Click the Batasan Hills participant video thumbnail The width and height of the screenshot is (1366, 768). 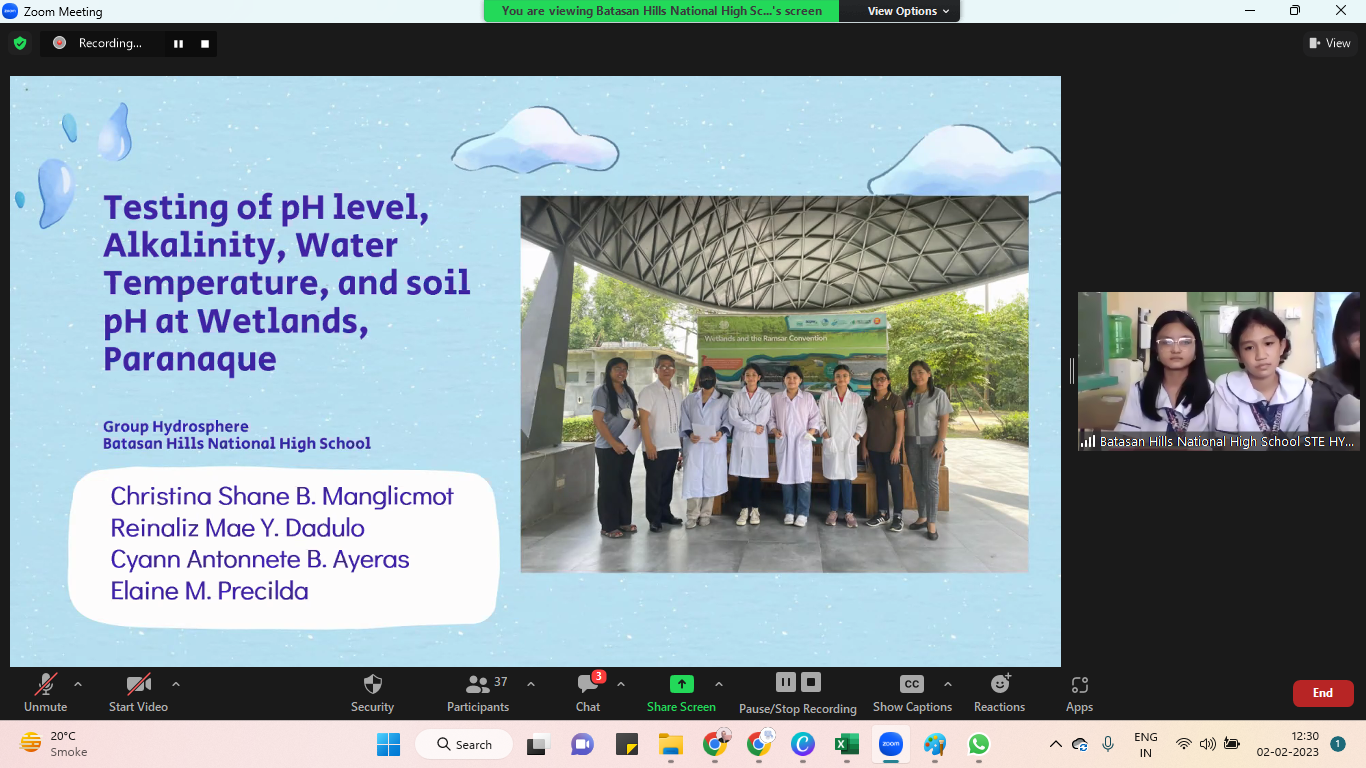1218,370
